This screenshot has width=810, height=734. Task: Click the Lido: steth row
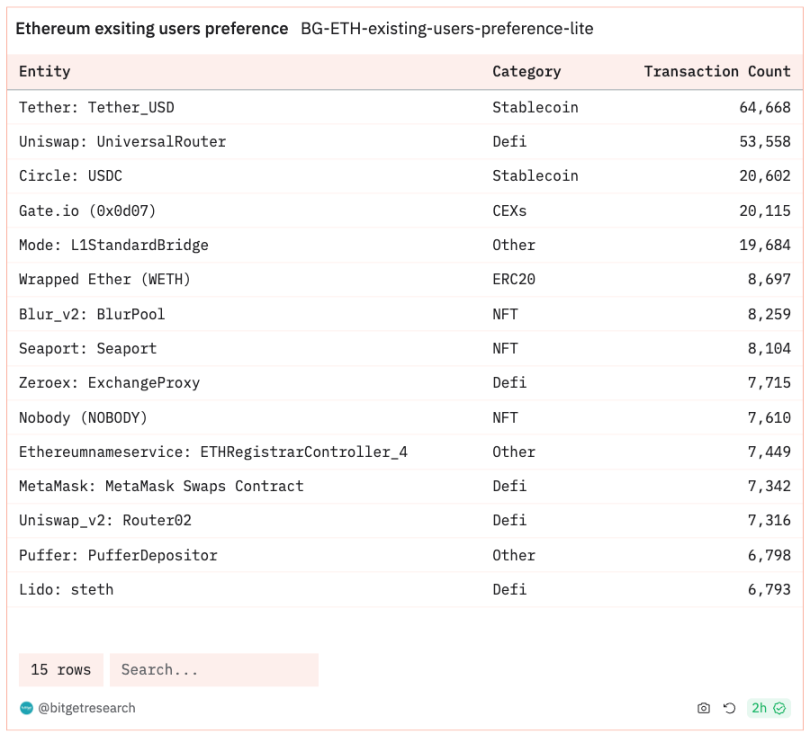pos(405,589)
